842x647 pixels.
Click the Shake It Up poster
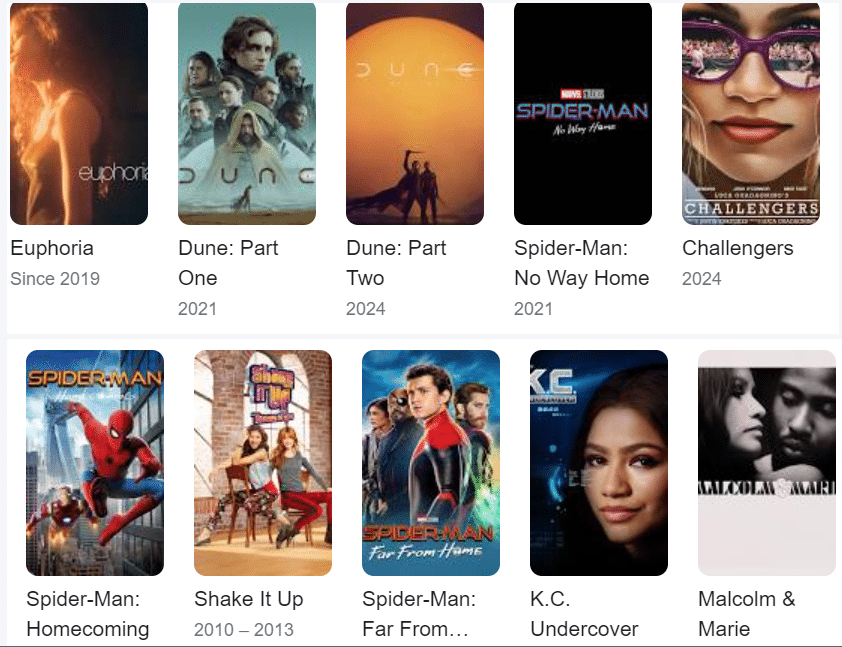tap(263, 463)
